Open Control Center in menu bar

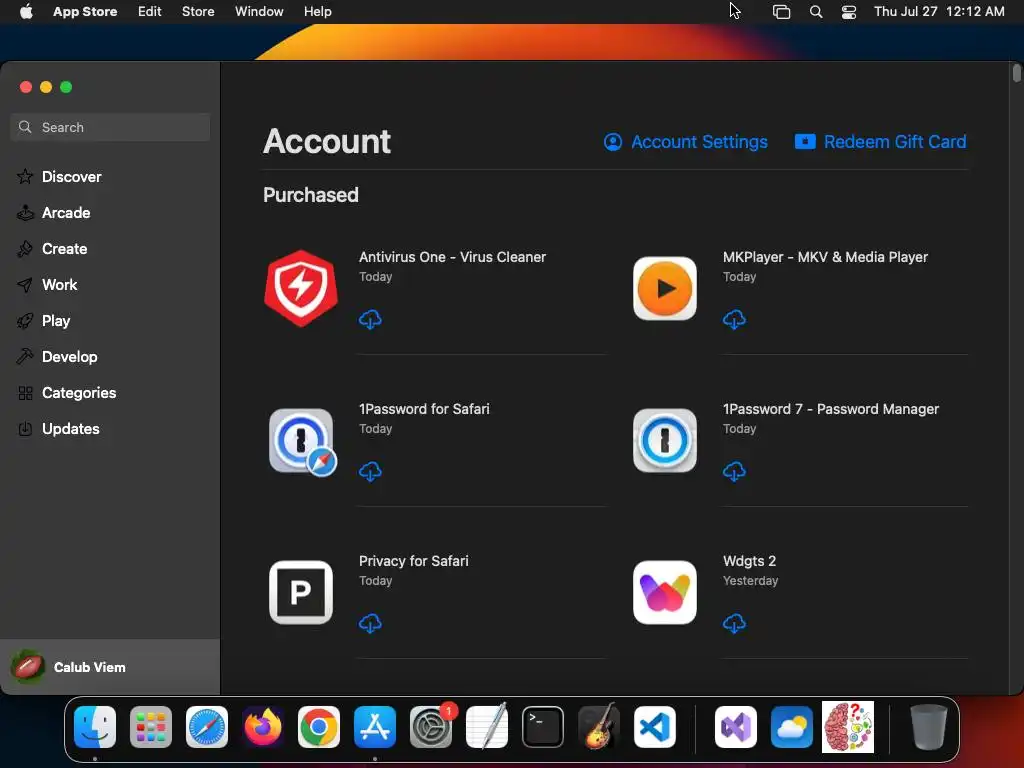point(848,11)
